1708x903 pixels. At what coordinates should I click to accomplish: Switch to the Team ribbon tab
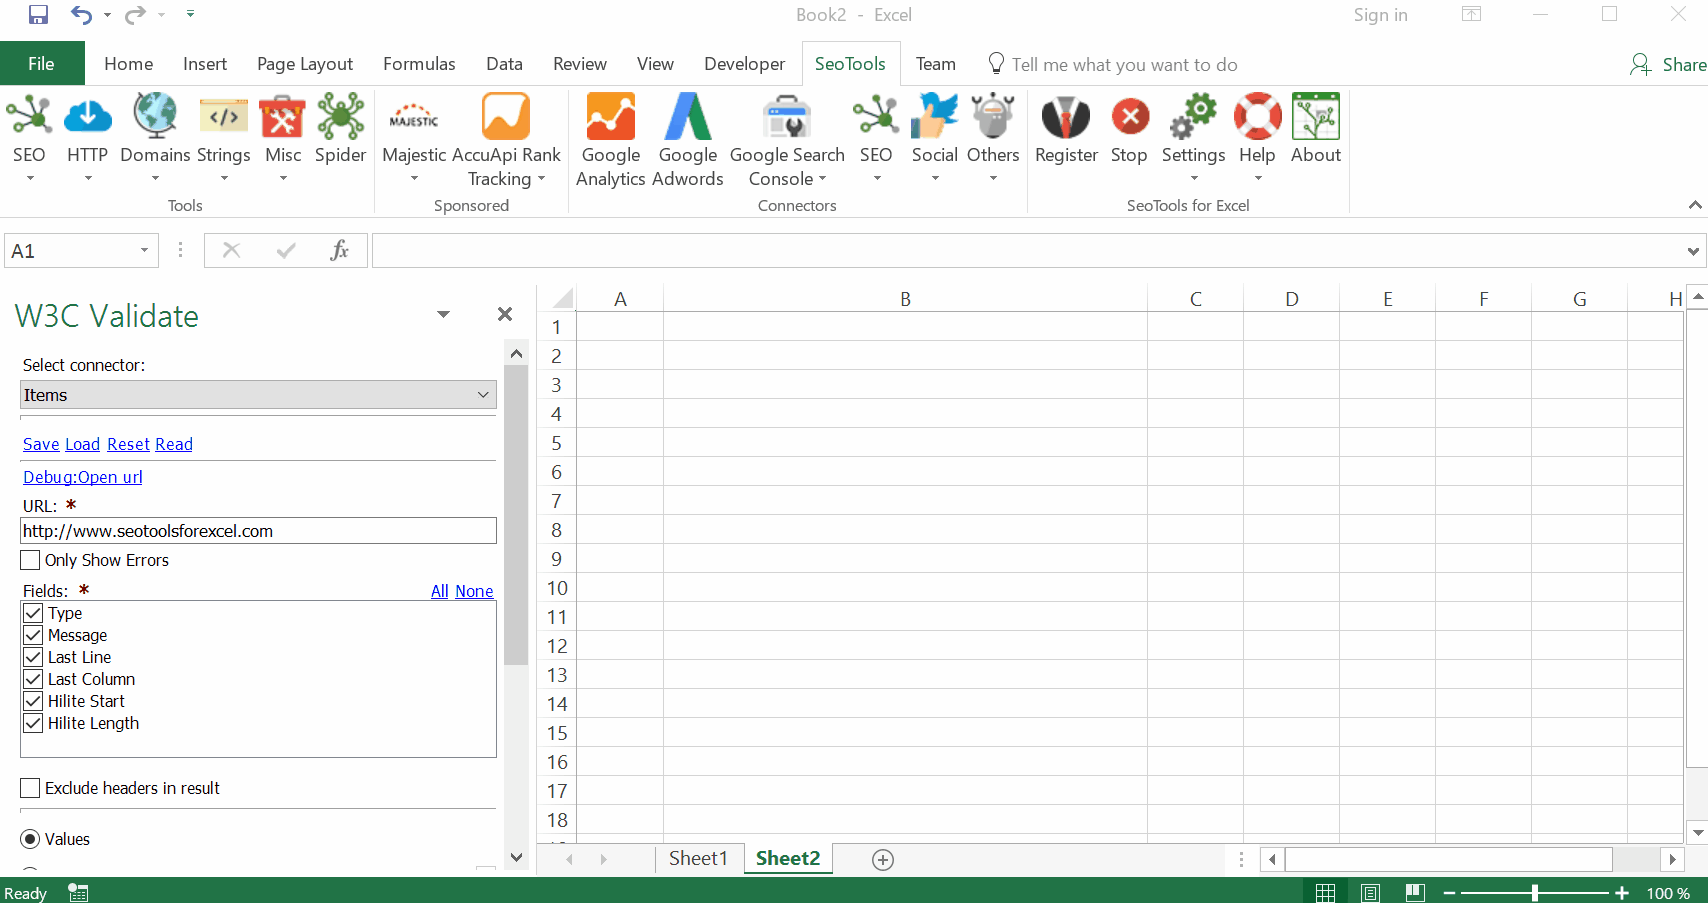click(x=936, y=64)
